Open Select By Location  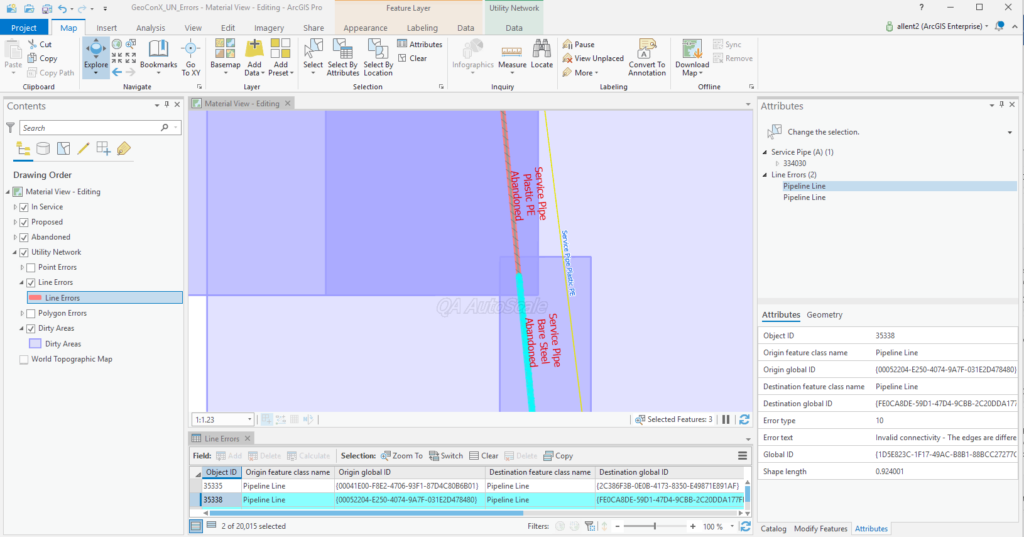pyautogui.click(x=378, y=57)
